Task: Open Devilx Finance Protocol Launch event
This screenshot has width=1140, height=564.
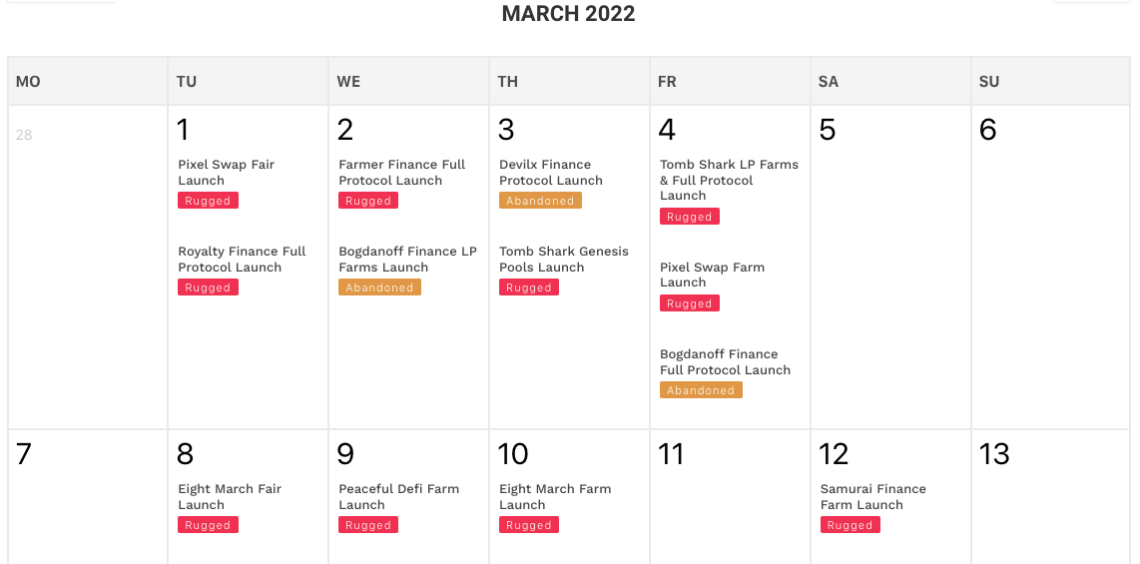Action: pyautogui.click(x=551, y=172)
